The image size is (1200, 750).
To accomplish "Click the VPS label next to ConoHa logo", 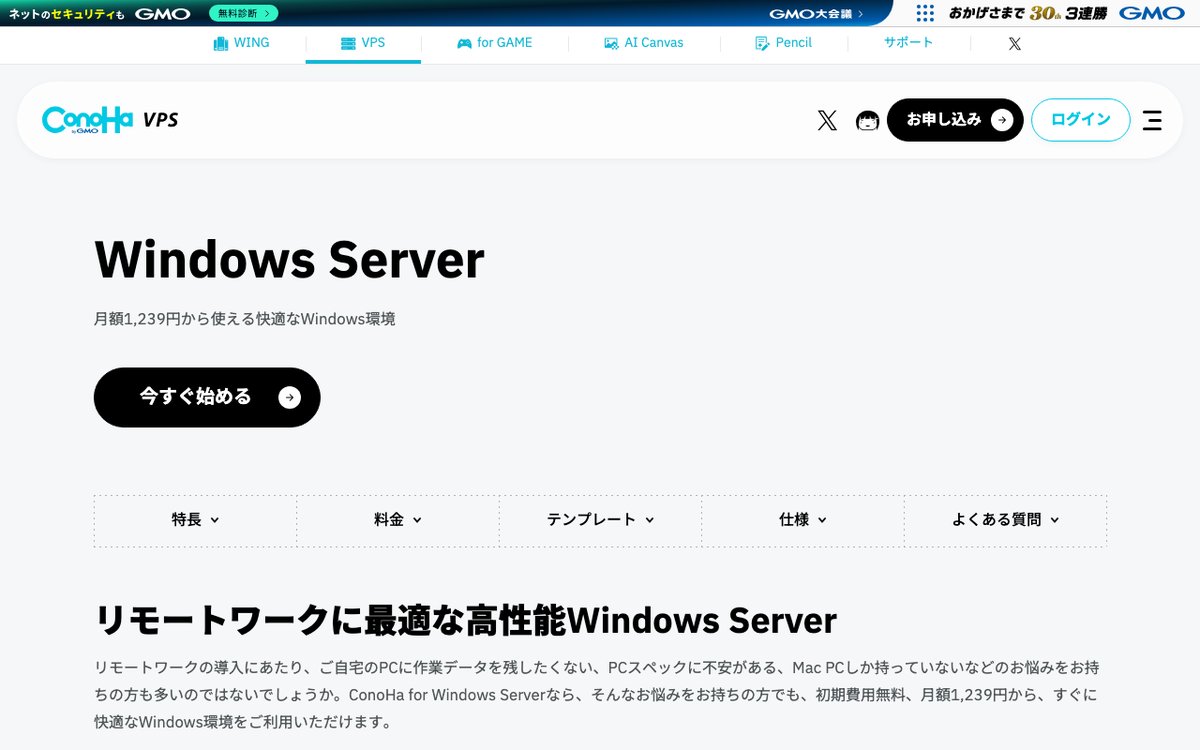I will (160, 120).
